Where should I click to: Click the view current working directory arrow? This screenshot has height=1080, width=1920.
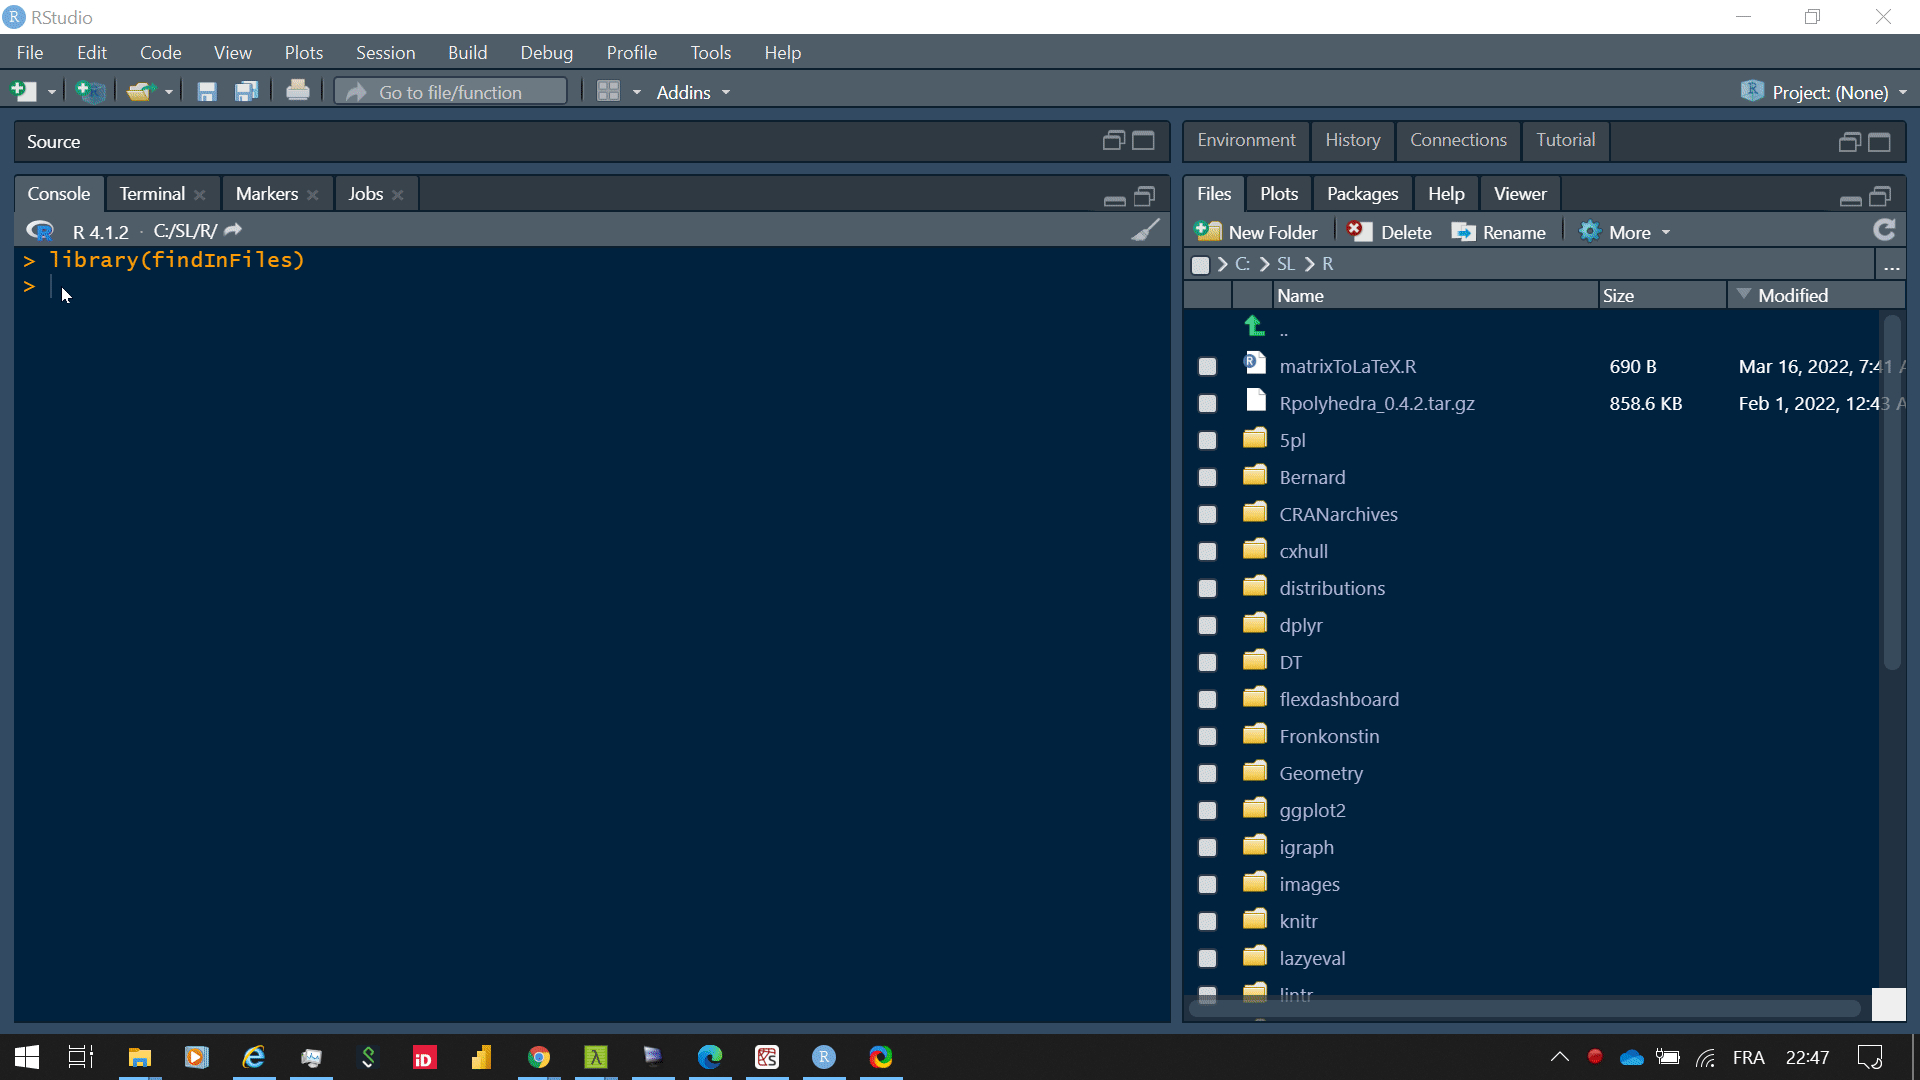pos(233,231)
